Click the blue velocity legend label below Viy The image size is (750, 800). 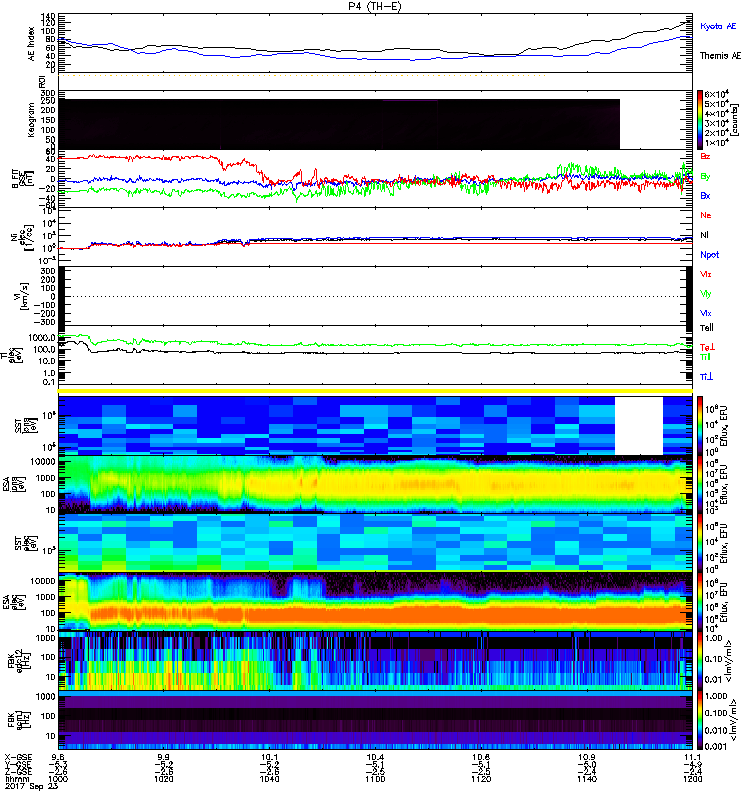click(706, 313)
